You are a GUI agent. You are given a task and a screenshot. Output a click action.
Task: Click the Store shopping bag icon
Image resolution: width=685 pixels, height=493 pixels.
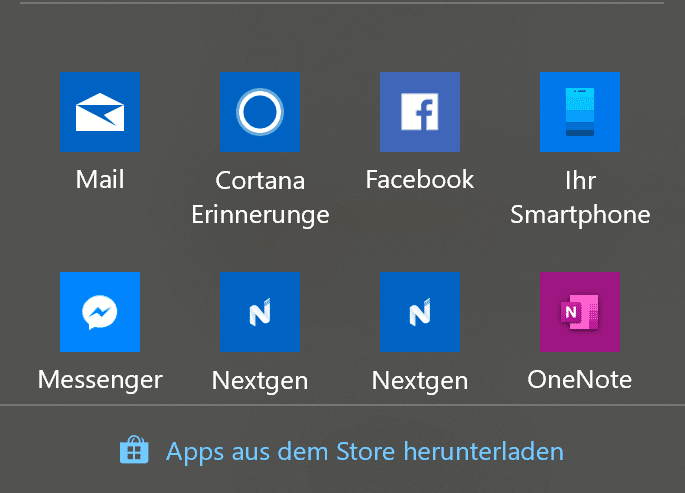(134, 450)
